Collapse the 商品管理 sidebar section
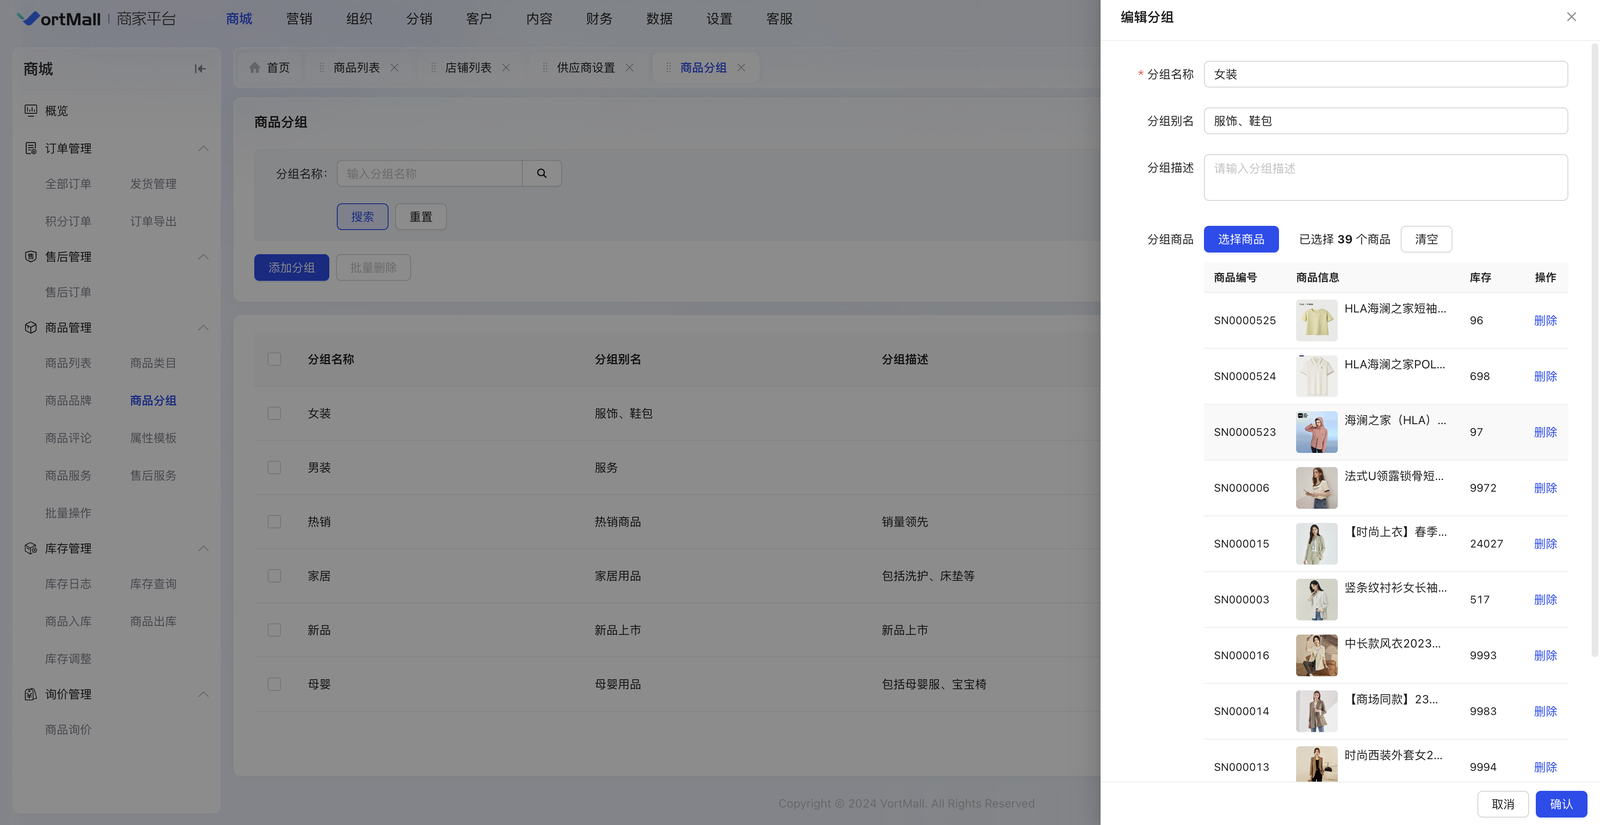 point(203,328)
